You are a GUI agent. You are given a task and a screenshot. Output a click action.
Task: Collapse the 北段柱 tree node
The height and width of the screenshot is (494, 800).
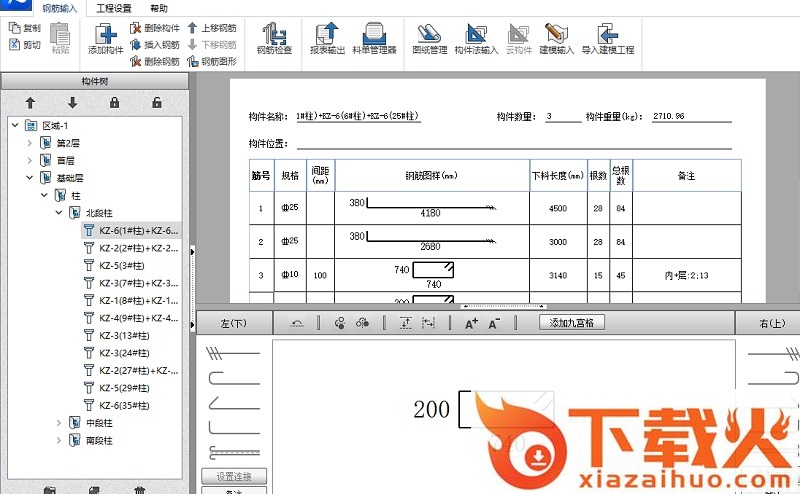pyautogui.click(x=58, y=212)
